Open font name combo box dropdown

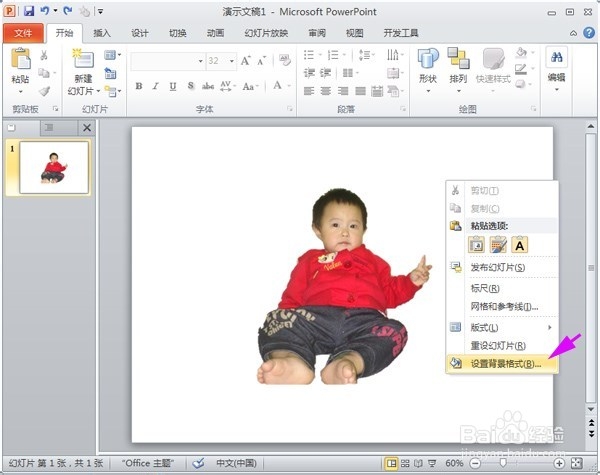(201, 61)
